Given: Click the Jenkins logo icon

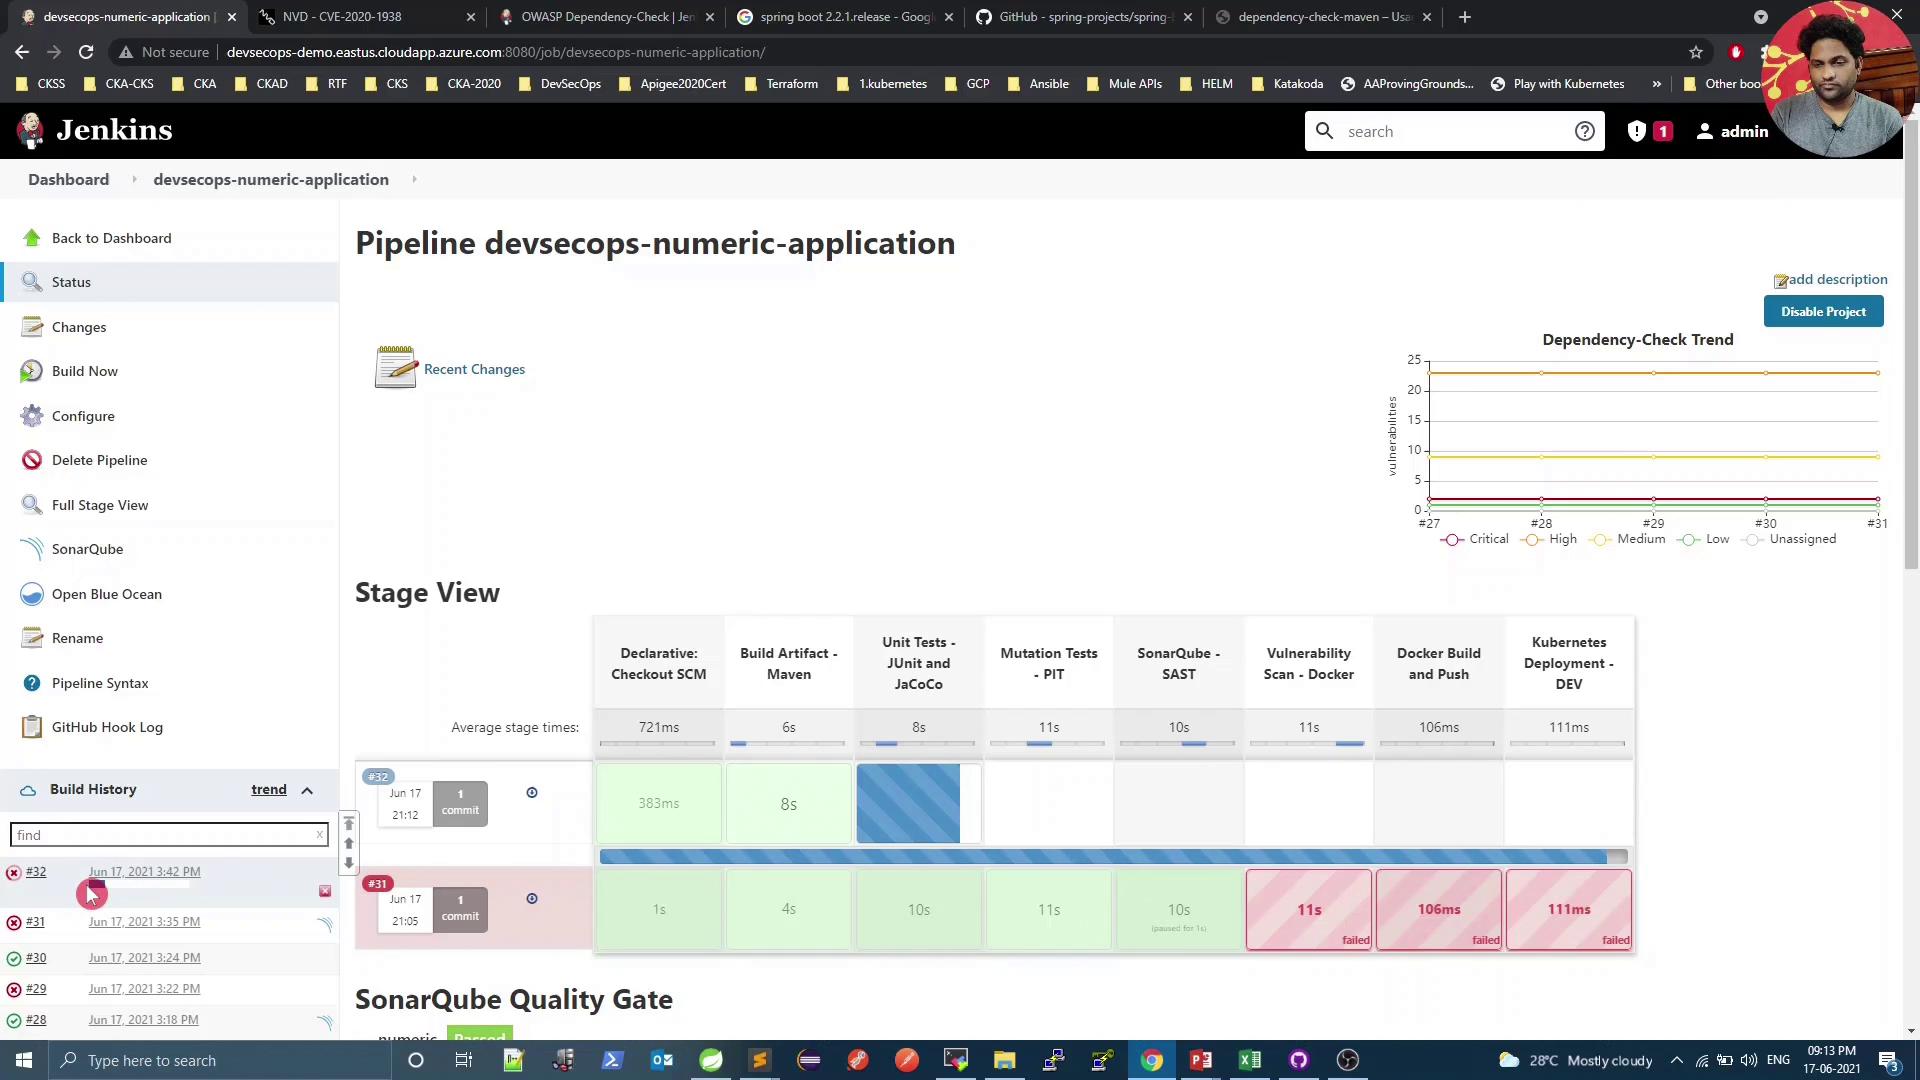Looking at the screenshot, I should pyautogui.click(x=31, y=131).
